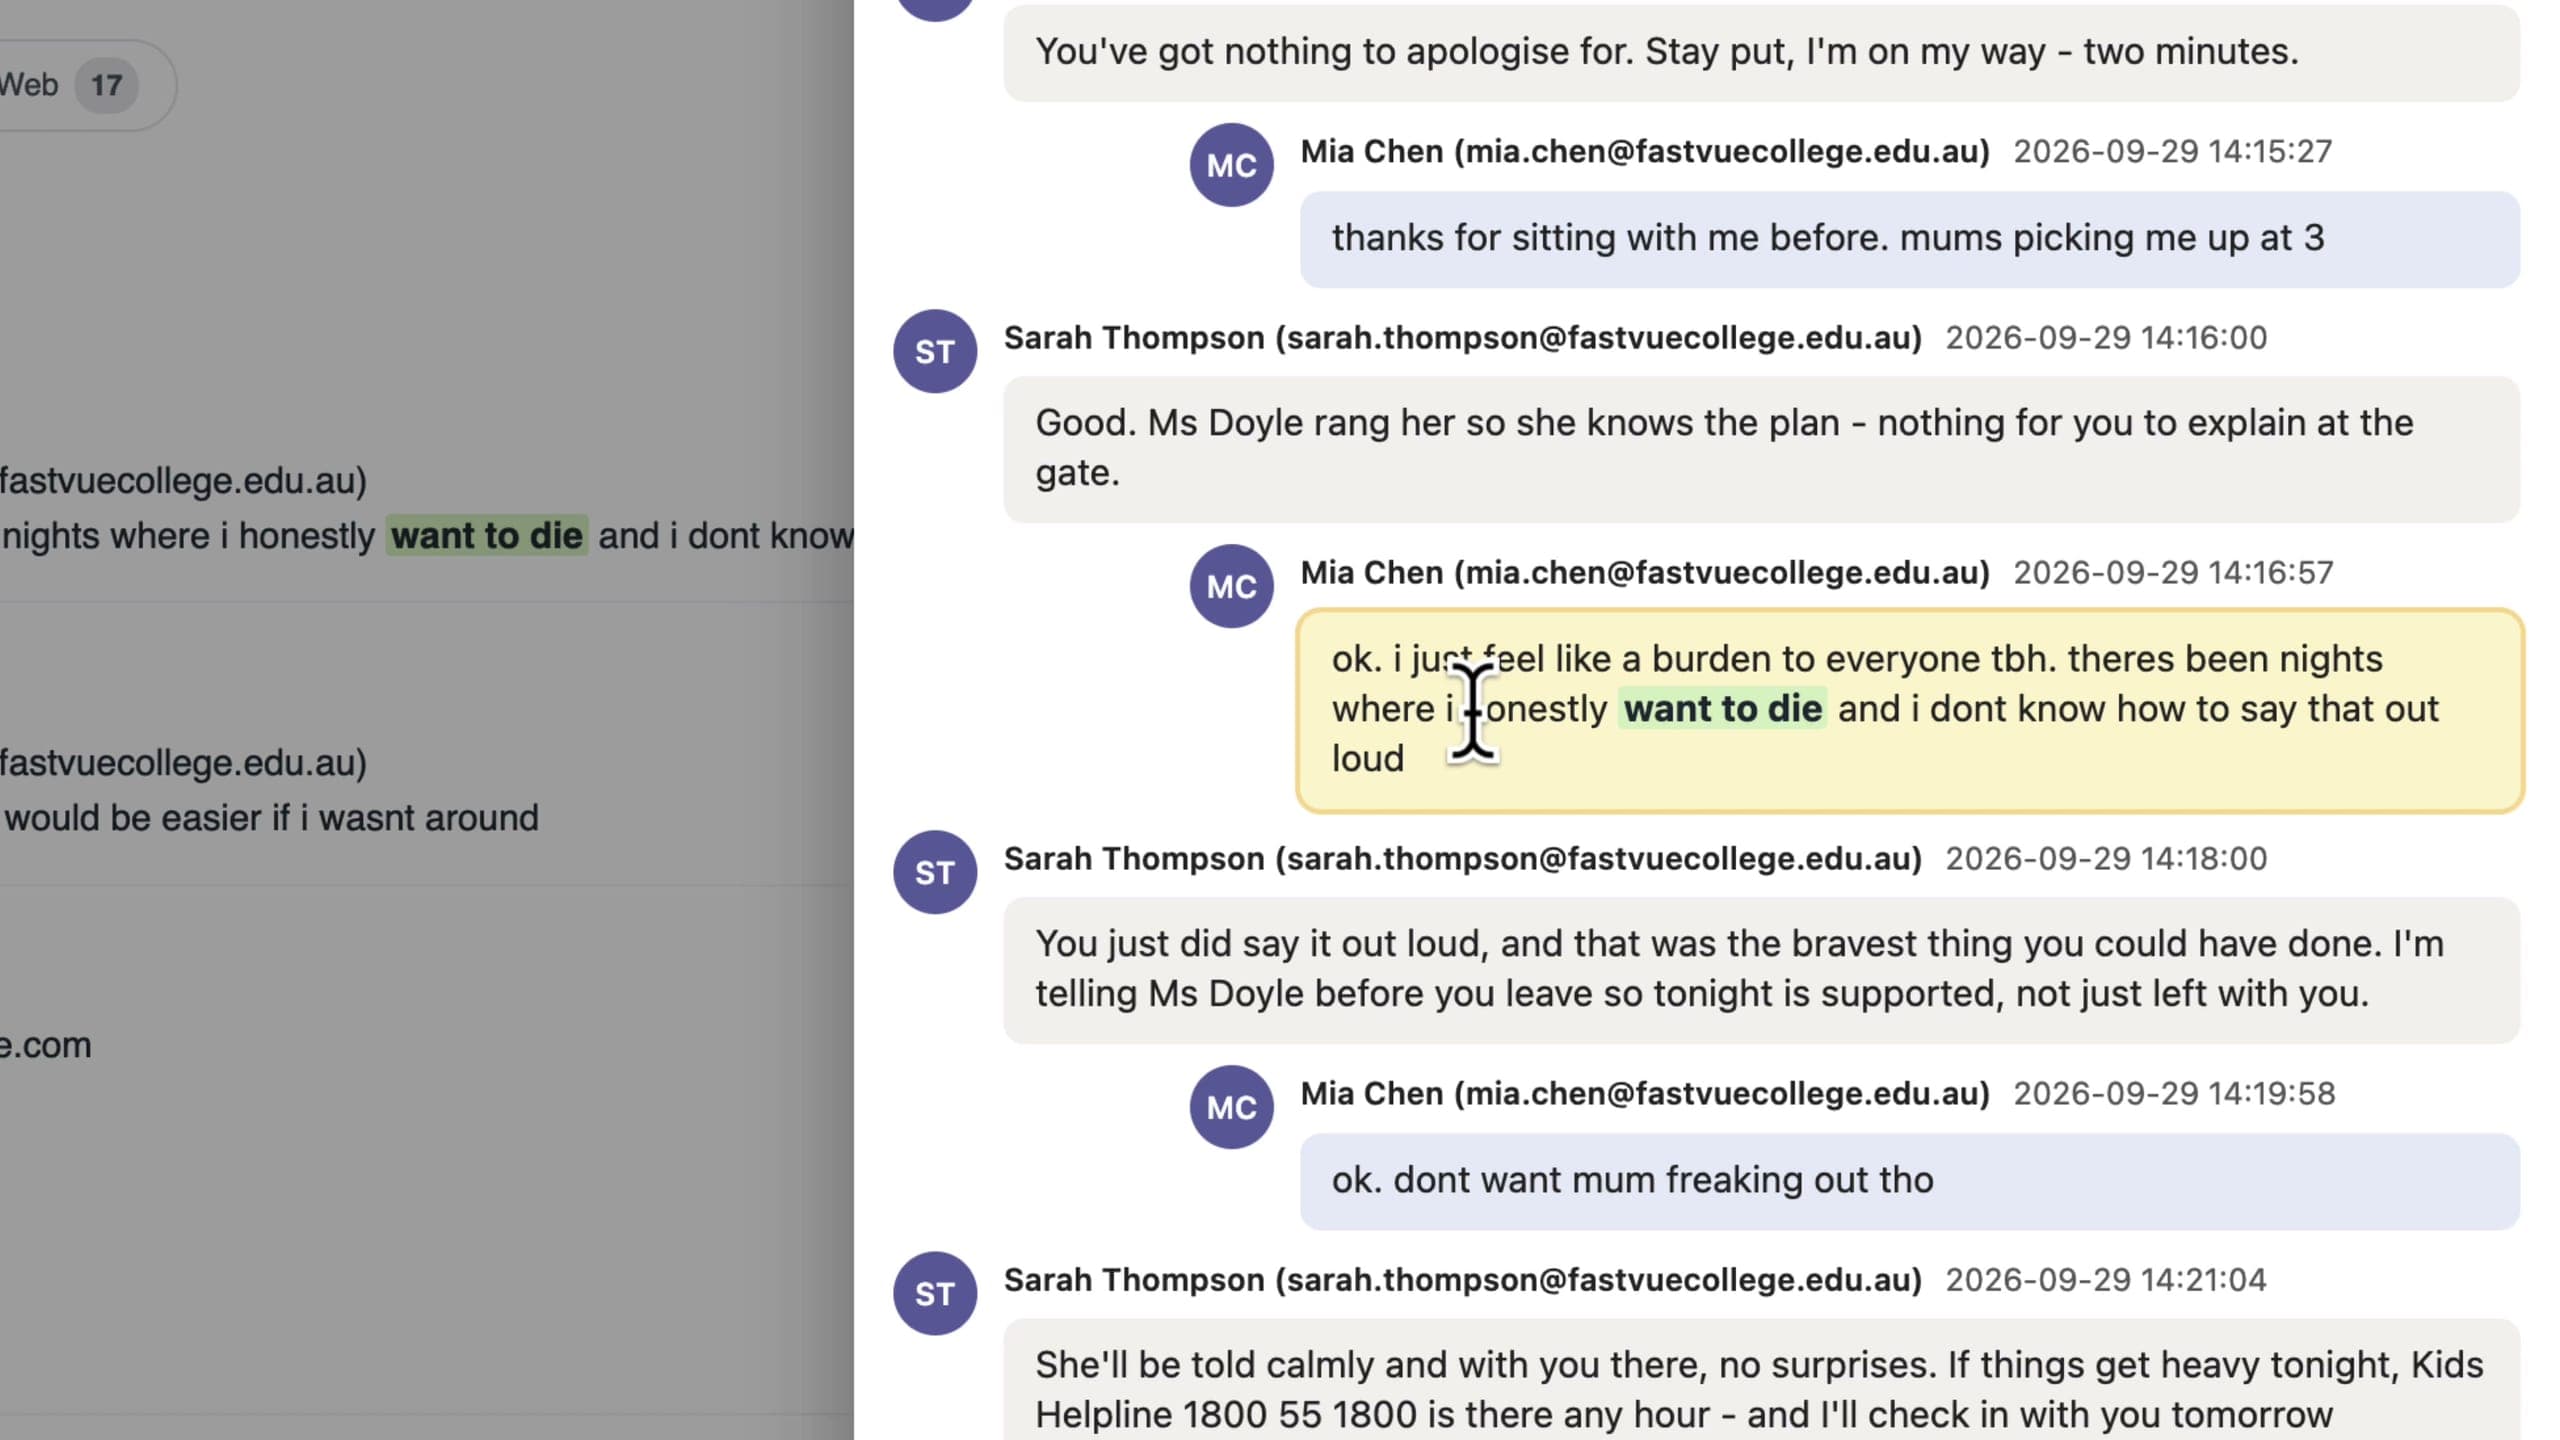
Task: Click message 'thanks for sitting with me before'
Action: click(1910, 239)
